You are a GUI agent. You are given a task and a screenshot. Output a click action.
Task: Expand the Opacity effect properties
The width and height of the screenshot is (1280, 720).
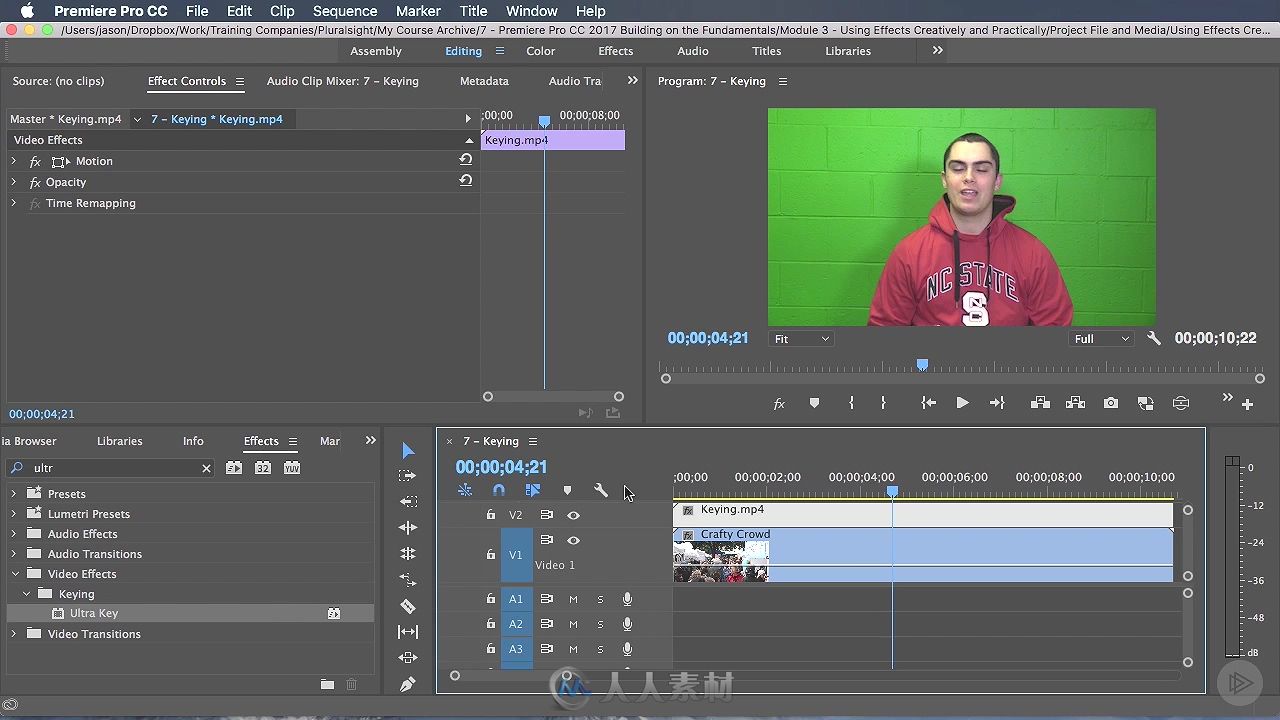point(14,181)
